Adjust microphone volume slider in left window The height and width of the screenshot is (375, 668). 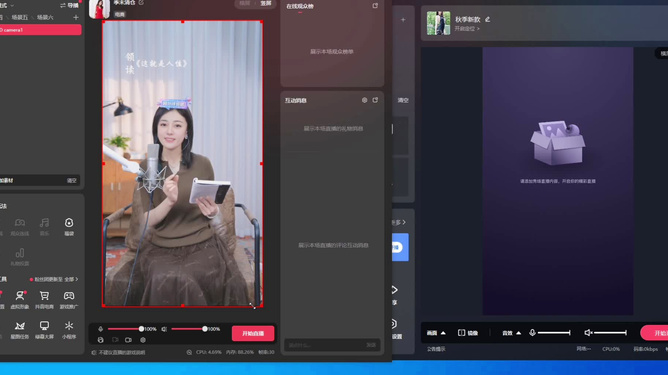coord(125,329)
